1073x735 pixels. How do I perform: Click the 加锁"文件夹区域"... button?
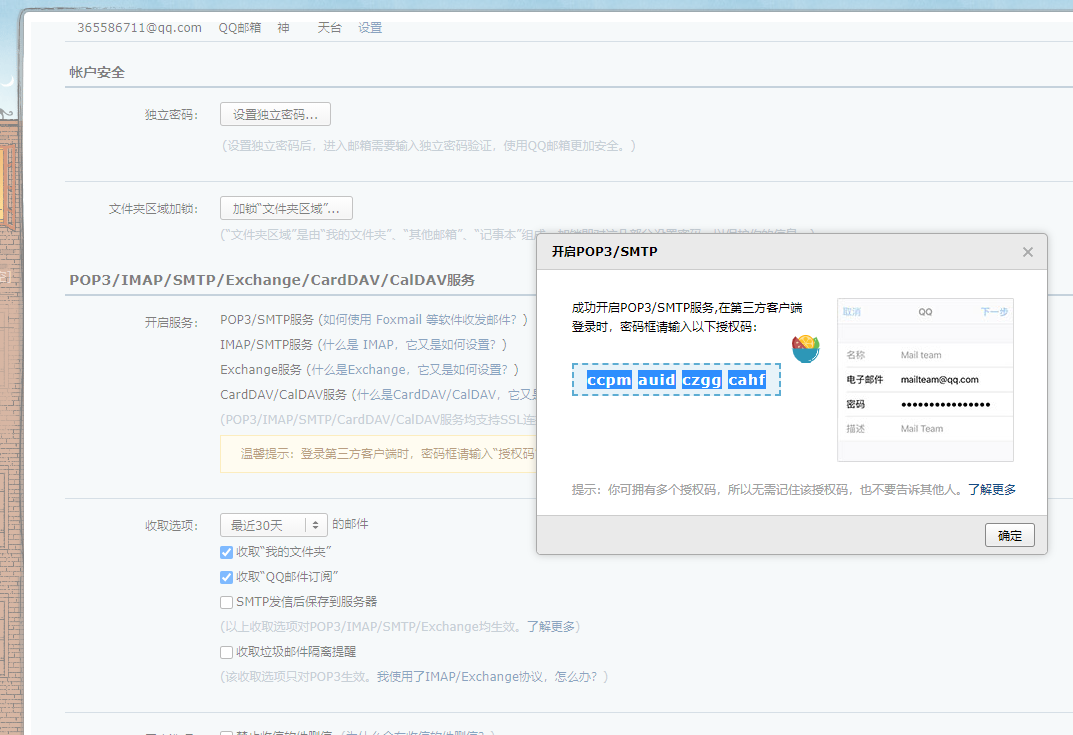[286, 208]
